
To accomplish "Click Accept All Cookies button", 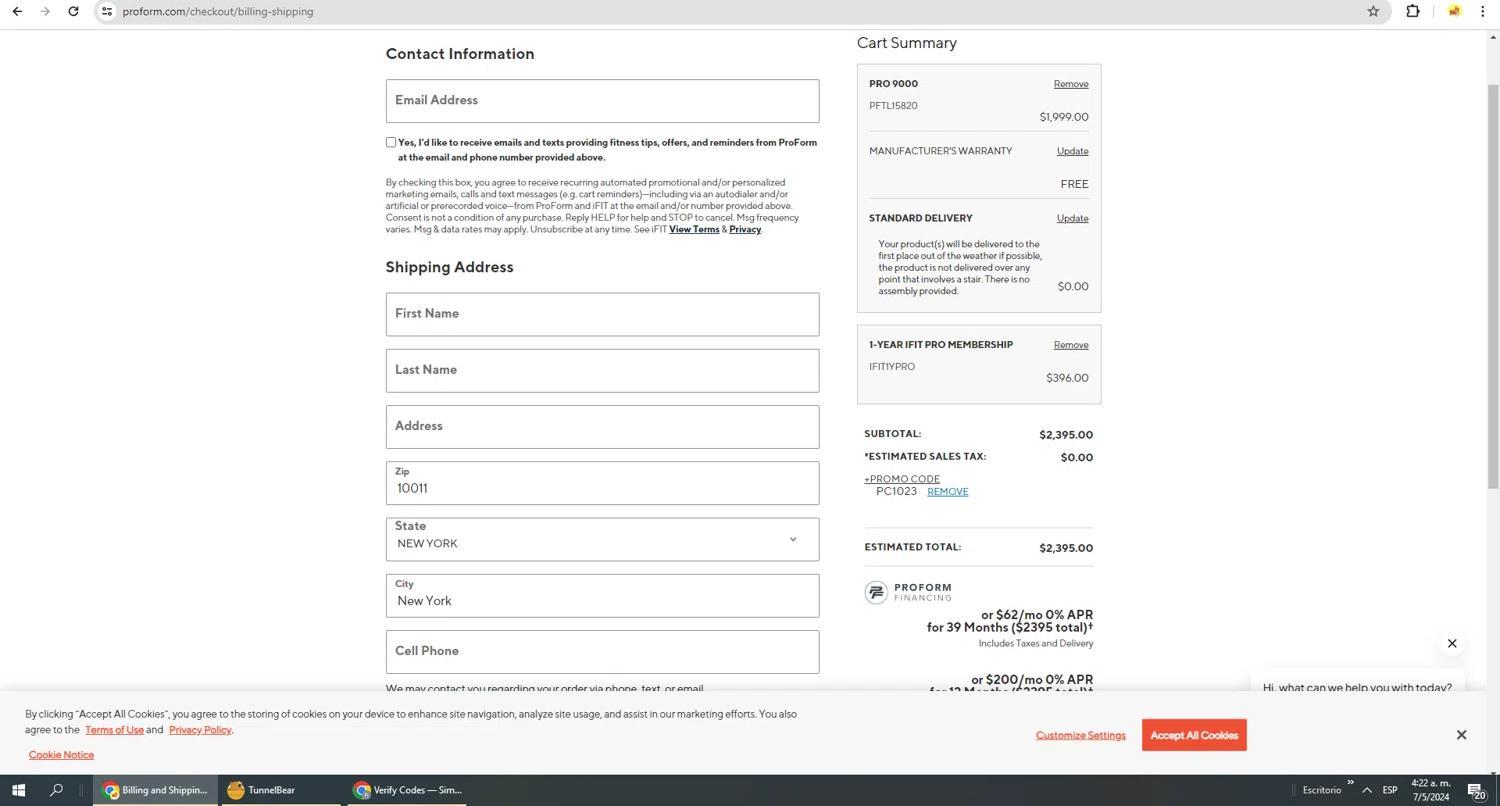I will pos(1194,735).
